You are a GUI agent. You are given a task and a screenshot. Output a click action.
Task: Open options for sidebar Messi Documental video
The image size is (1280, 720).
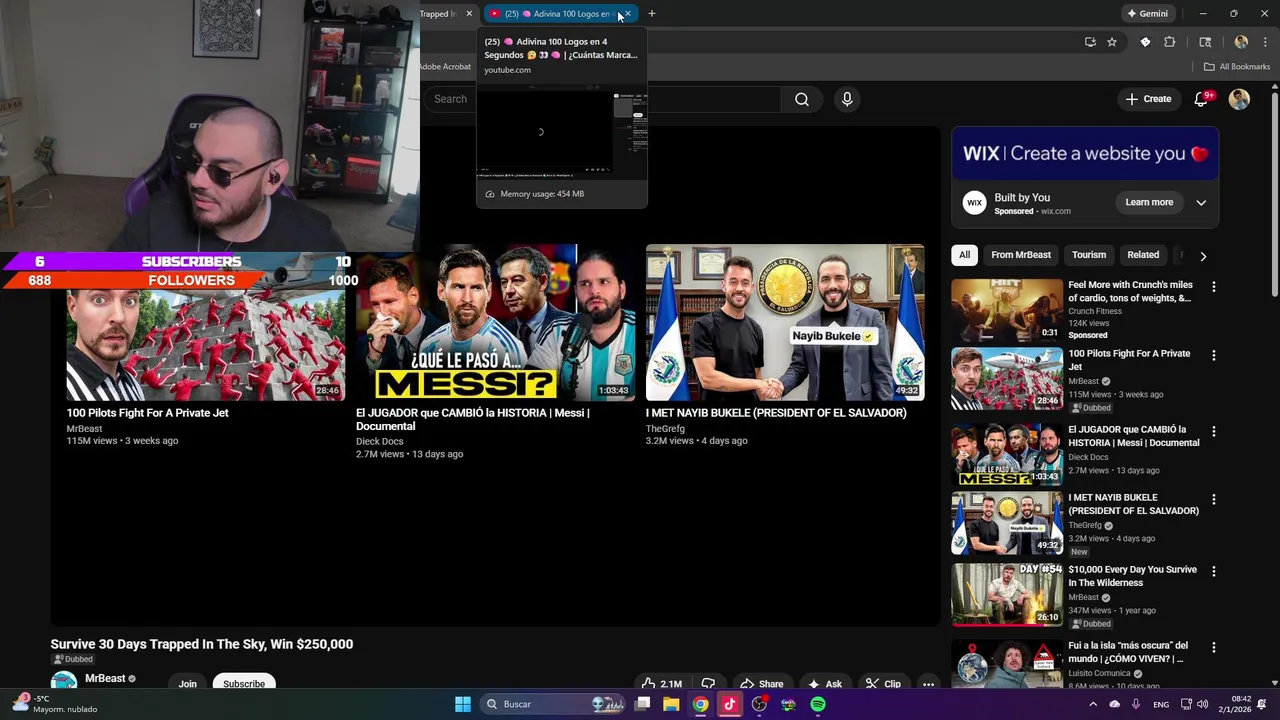coord(1214,431)
